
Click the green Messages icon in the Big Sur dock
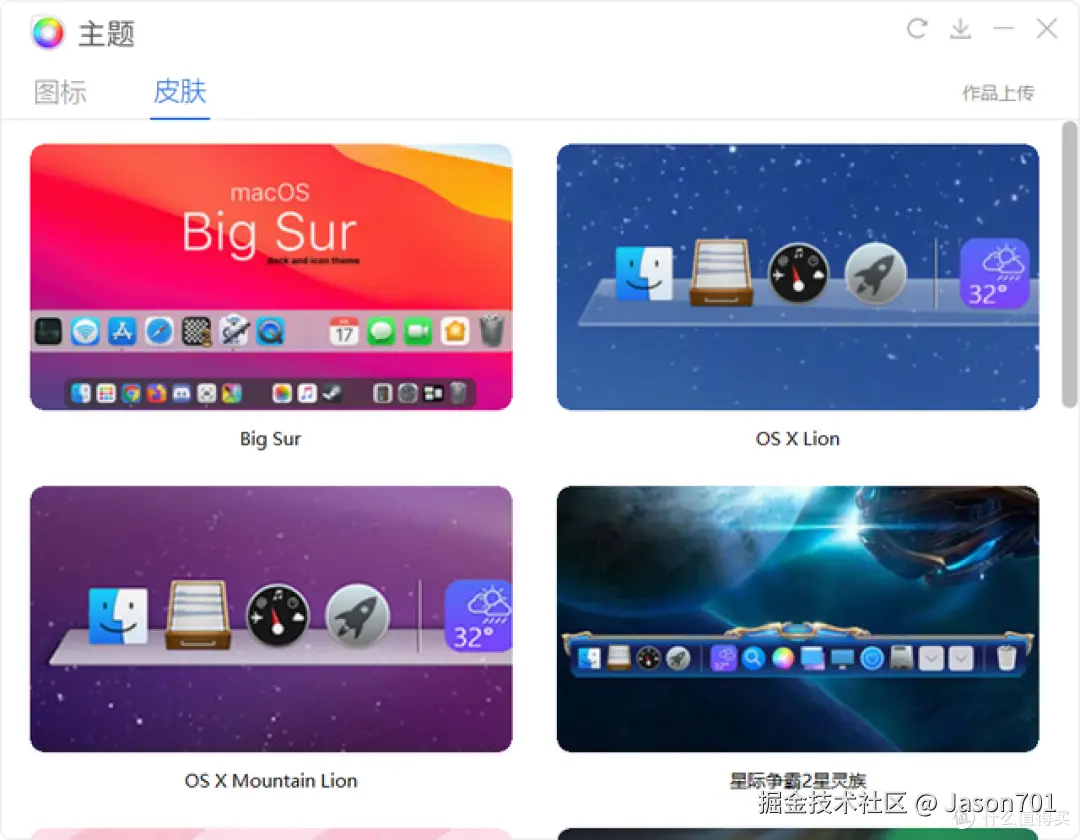click(381, 330)
